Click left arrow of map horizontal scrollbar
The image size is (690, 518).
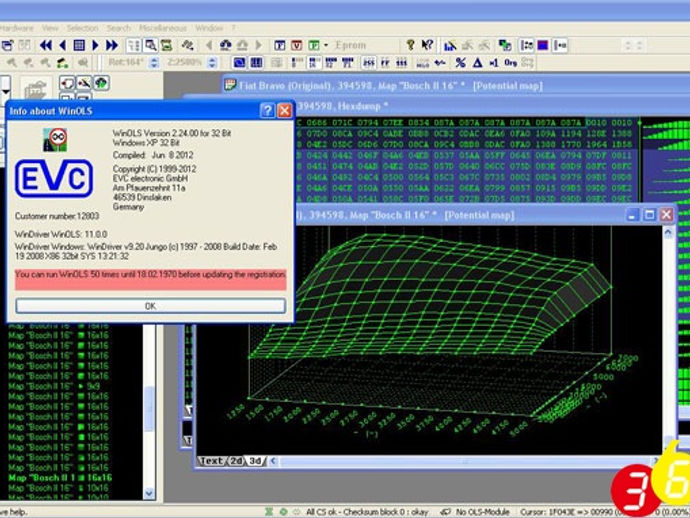tap(273, 461)
